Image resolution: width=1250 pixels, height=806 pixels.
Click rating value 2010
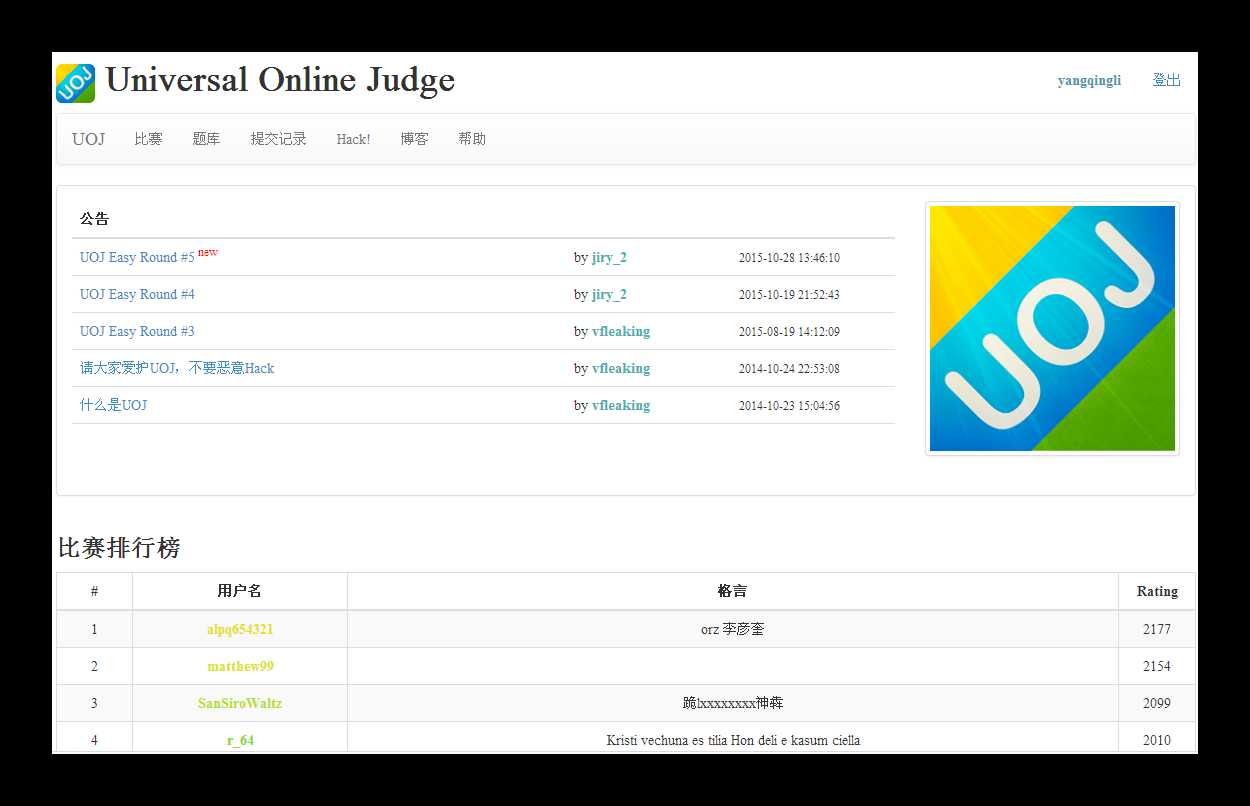tap(1157, 741)
